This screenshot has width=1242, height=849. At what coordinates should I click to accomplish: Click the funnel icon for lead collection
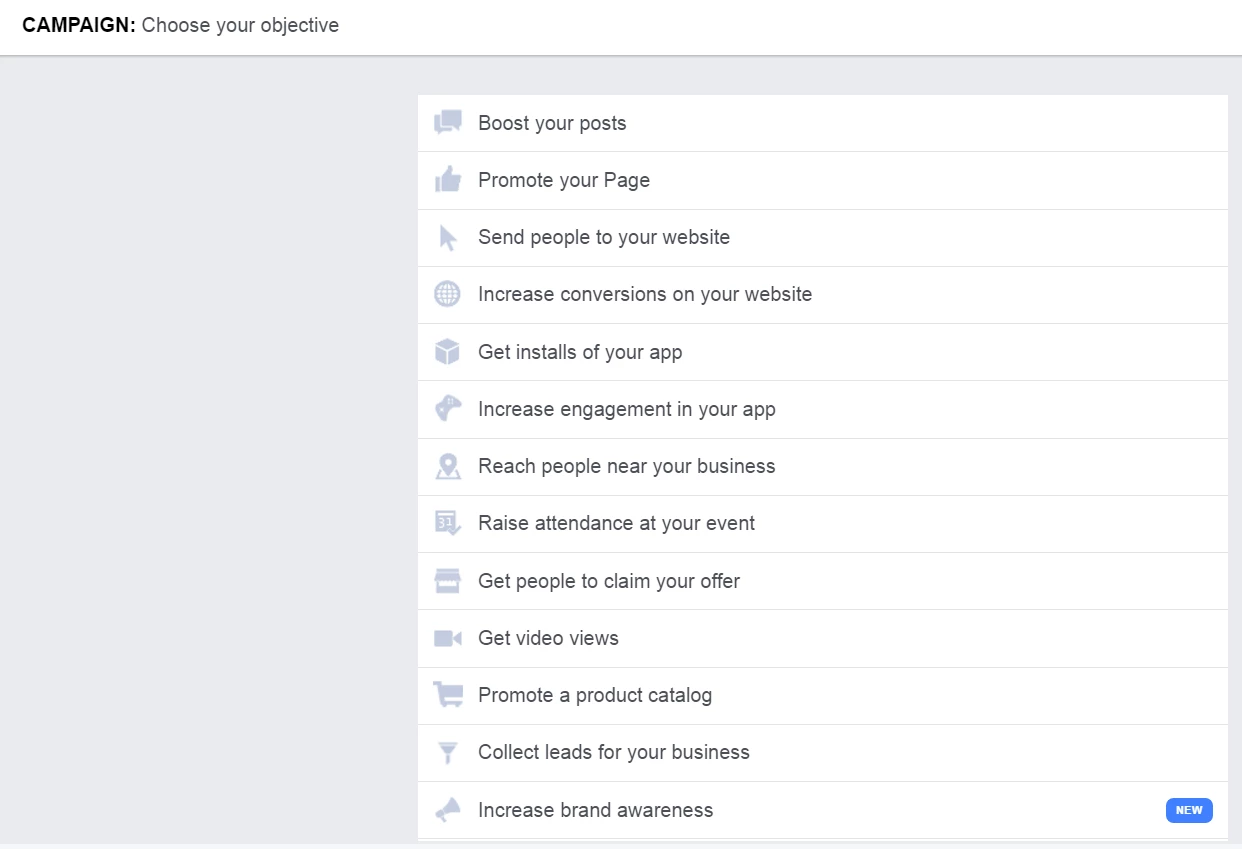tap(447, 751)
